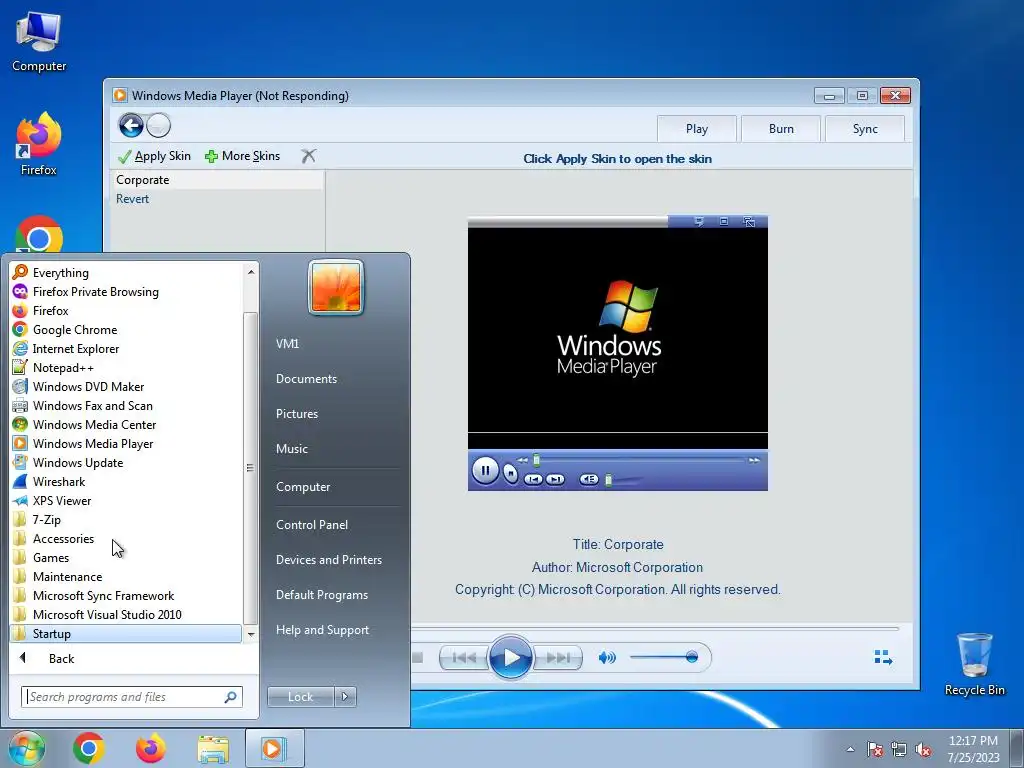Open the Windows Start button
1024x768 pixels.
[x=27, y=748]
